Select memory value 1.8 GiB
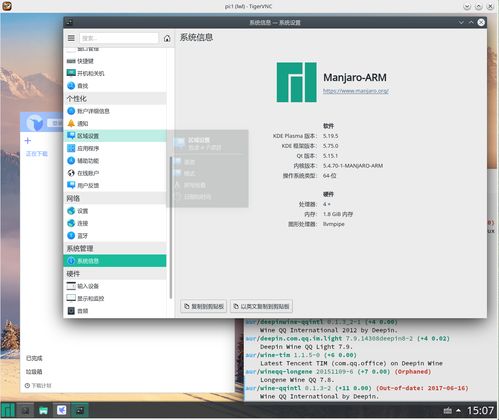The image size is (499, 420). (338, 214)
